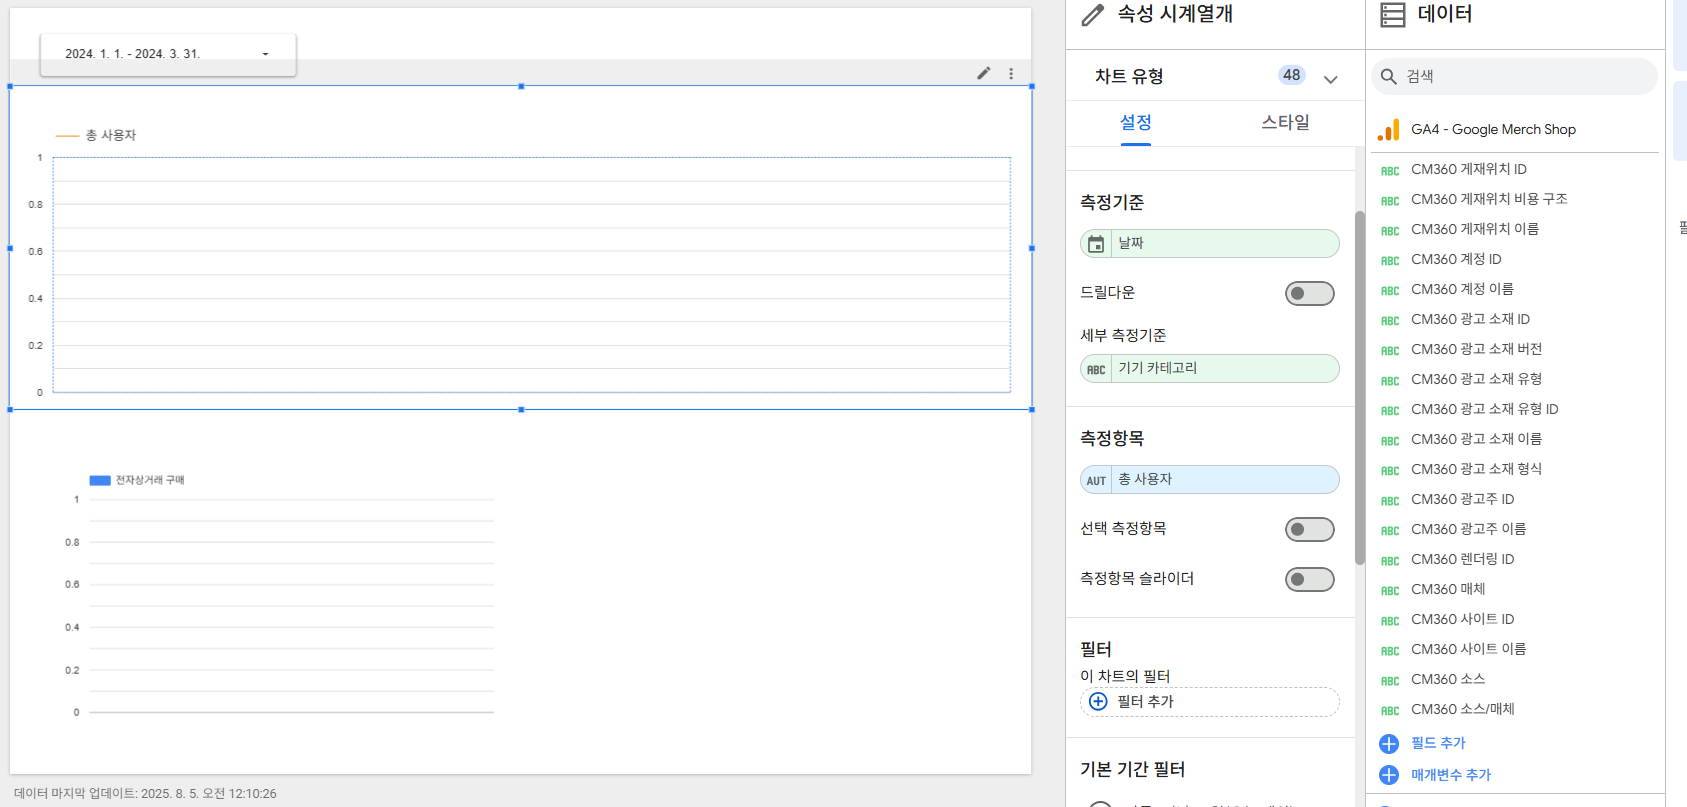Image resolution: width=1687 pixels, height=807 pixels.
Task: Select the 총 사용자 time series chart
Action: 521,248
